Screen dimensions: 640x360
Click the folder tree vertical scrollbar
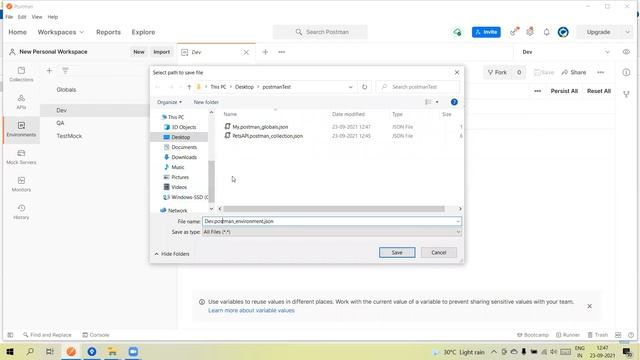point(211,181)
